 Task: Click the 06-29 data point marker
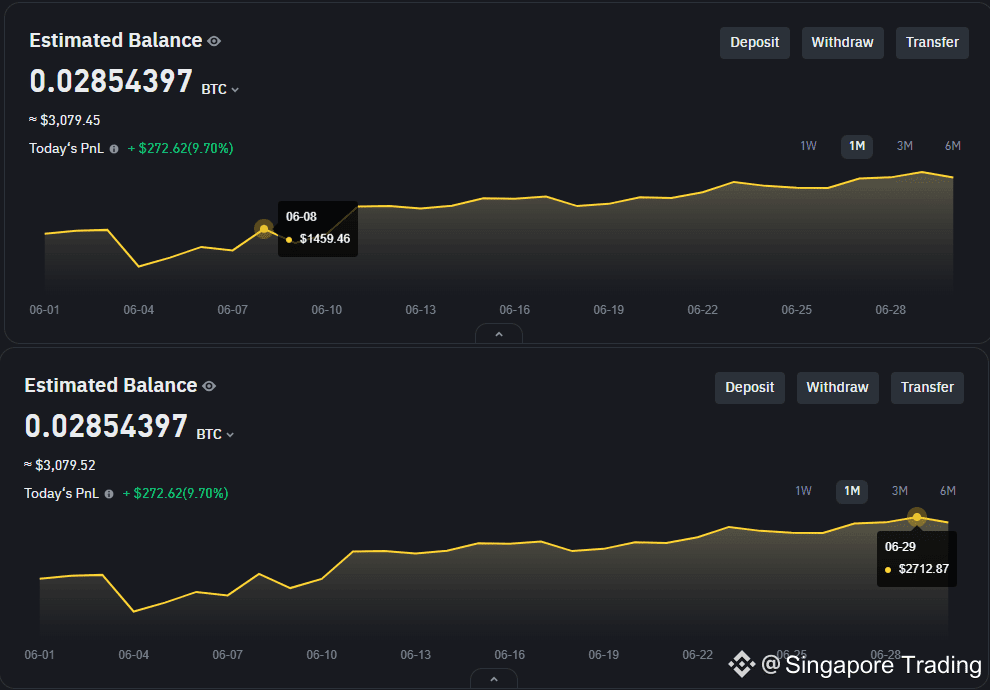pos(917,517)
